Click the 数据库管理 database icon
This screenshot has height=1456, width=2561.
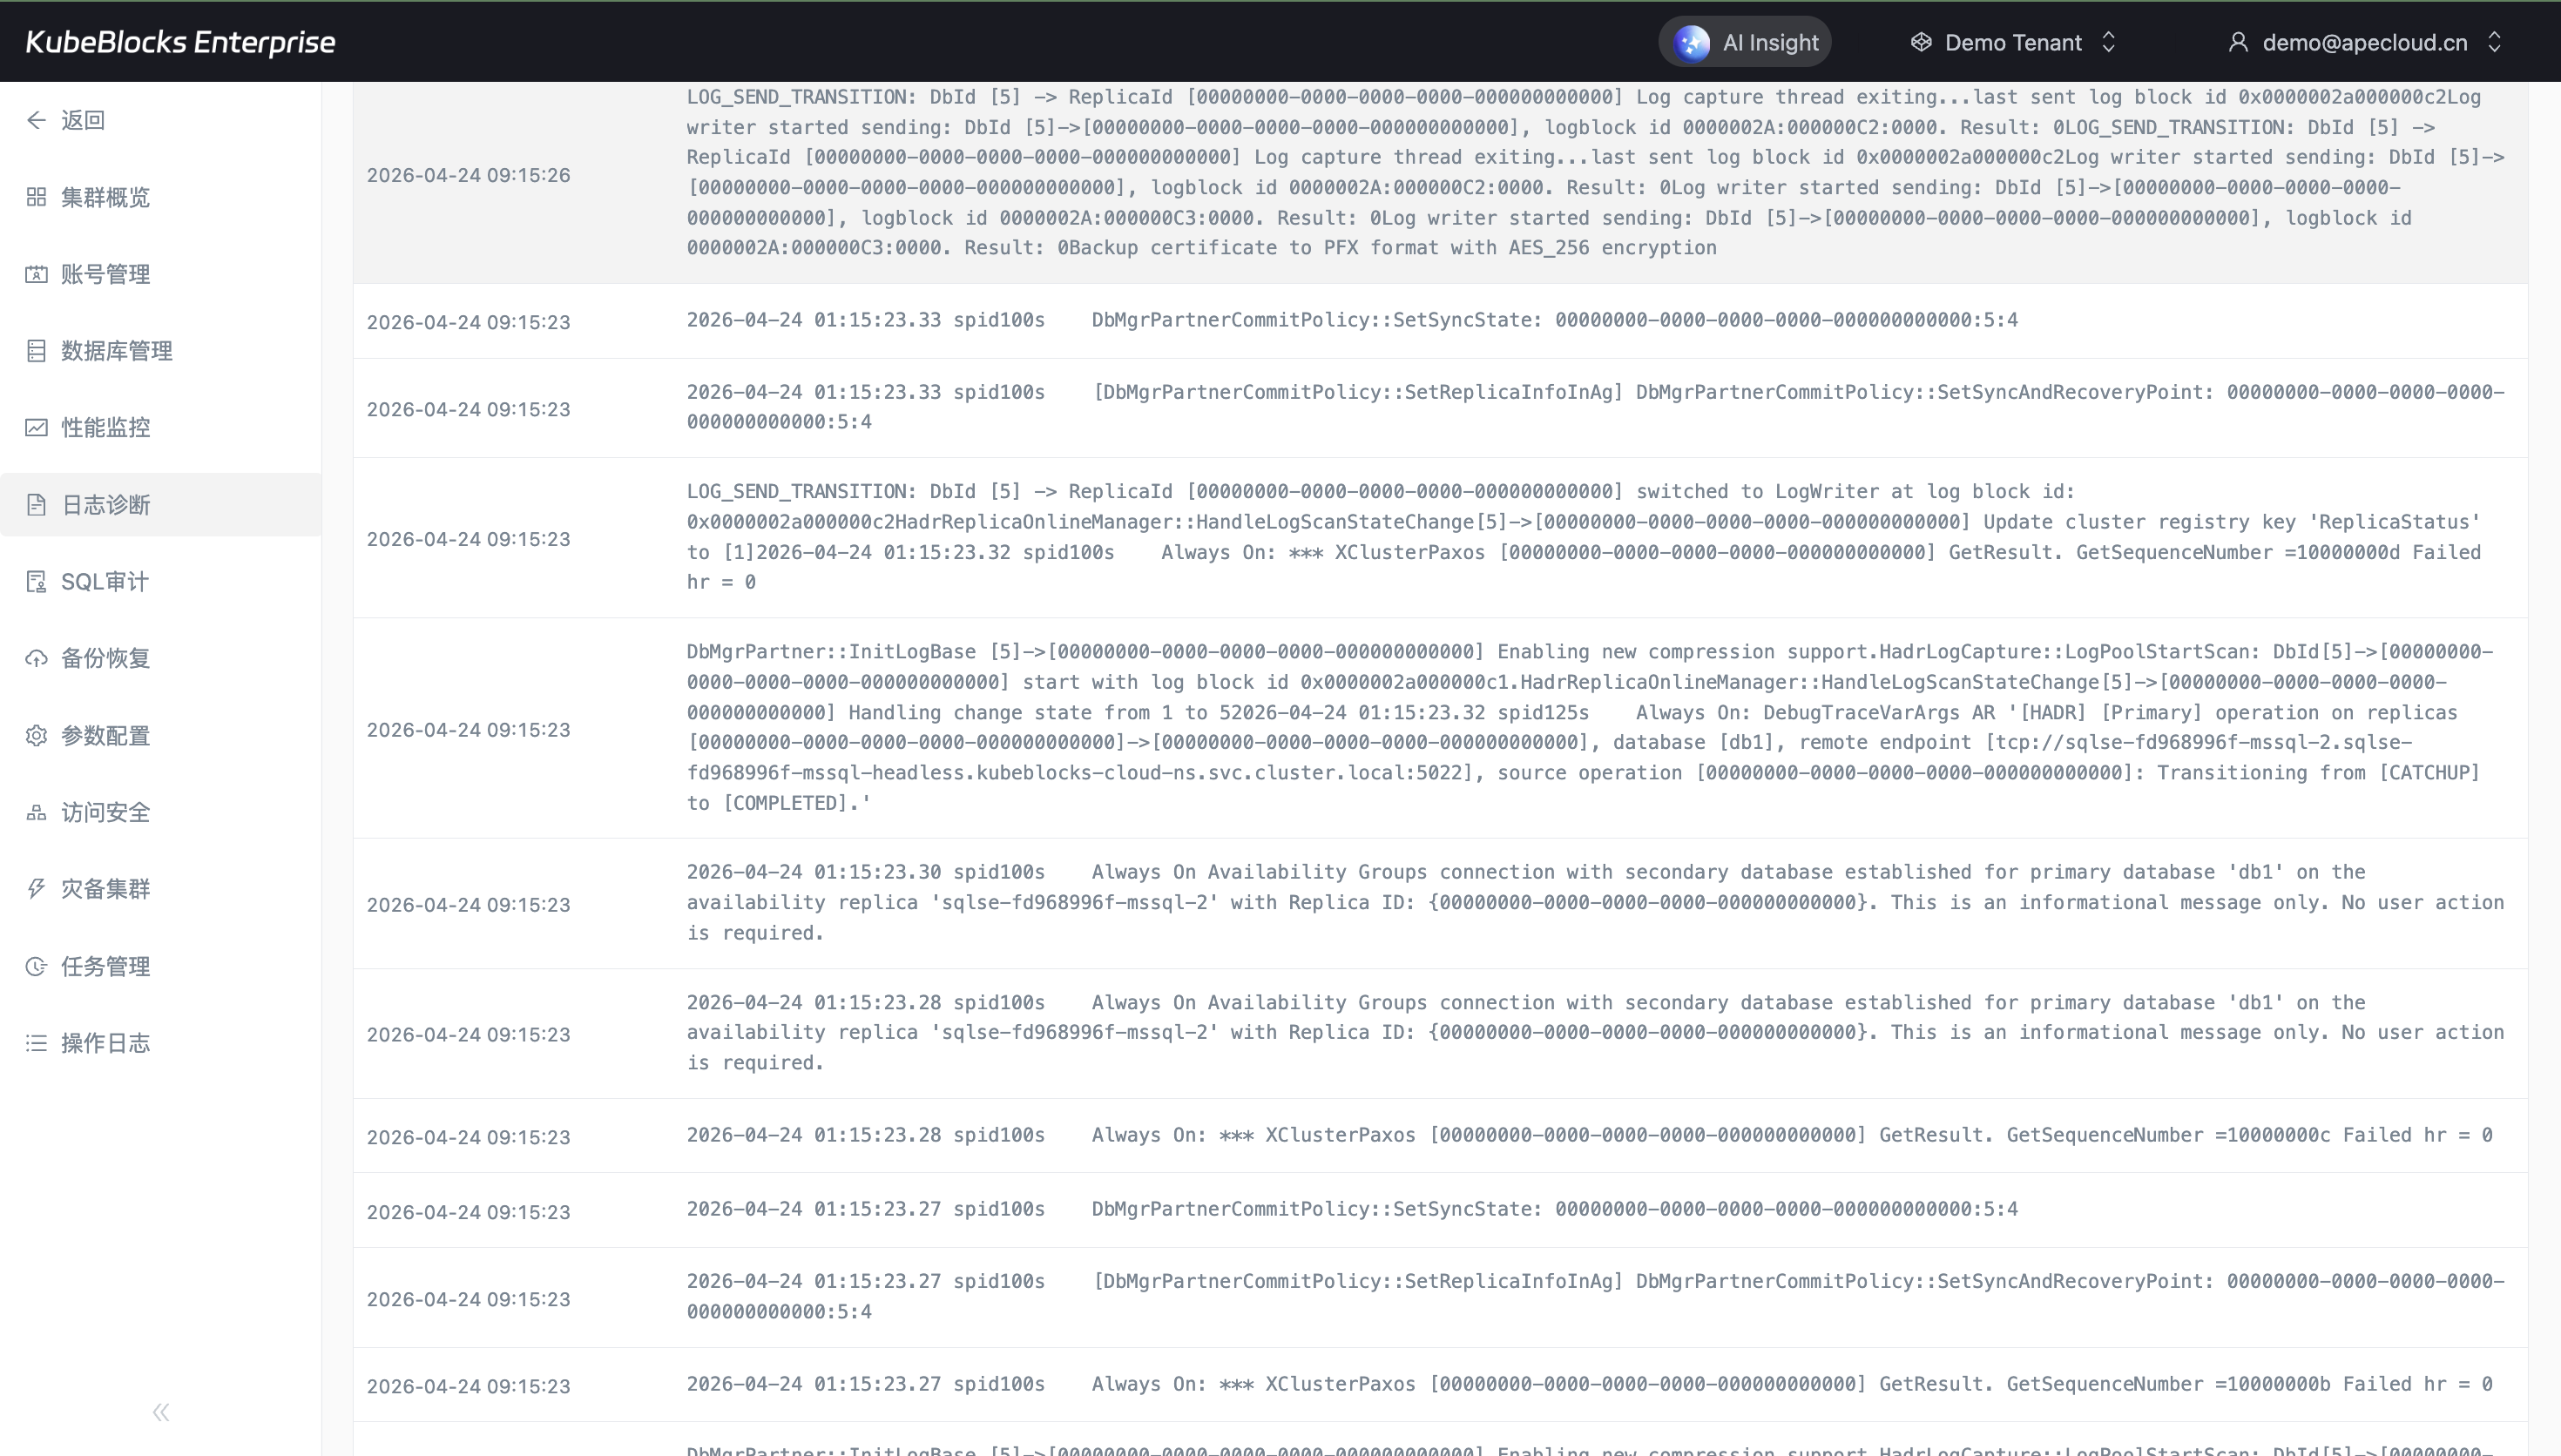tap(36, 351)
